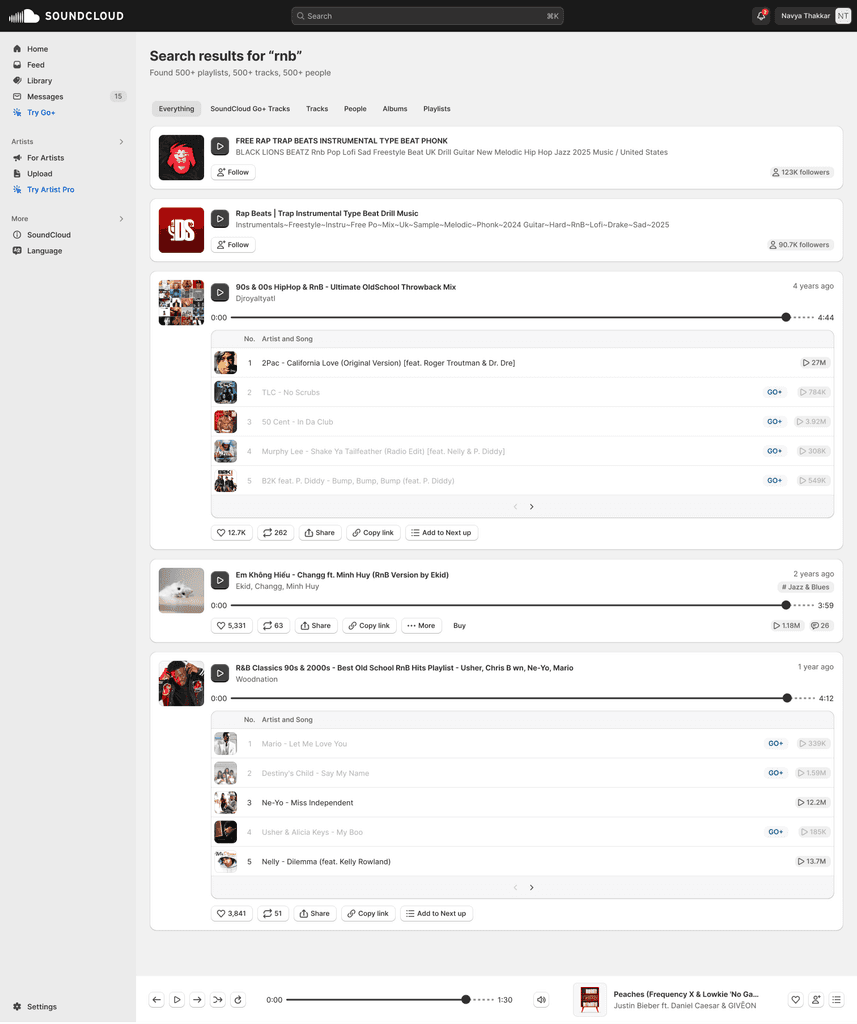
Task: Open cat thumbnail of Em Không Hiểu
Action: click(x=182, y=590)
